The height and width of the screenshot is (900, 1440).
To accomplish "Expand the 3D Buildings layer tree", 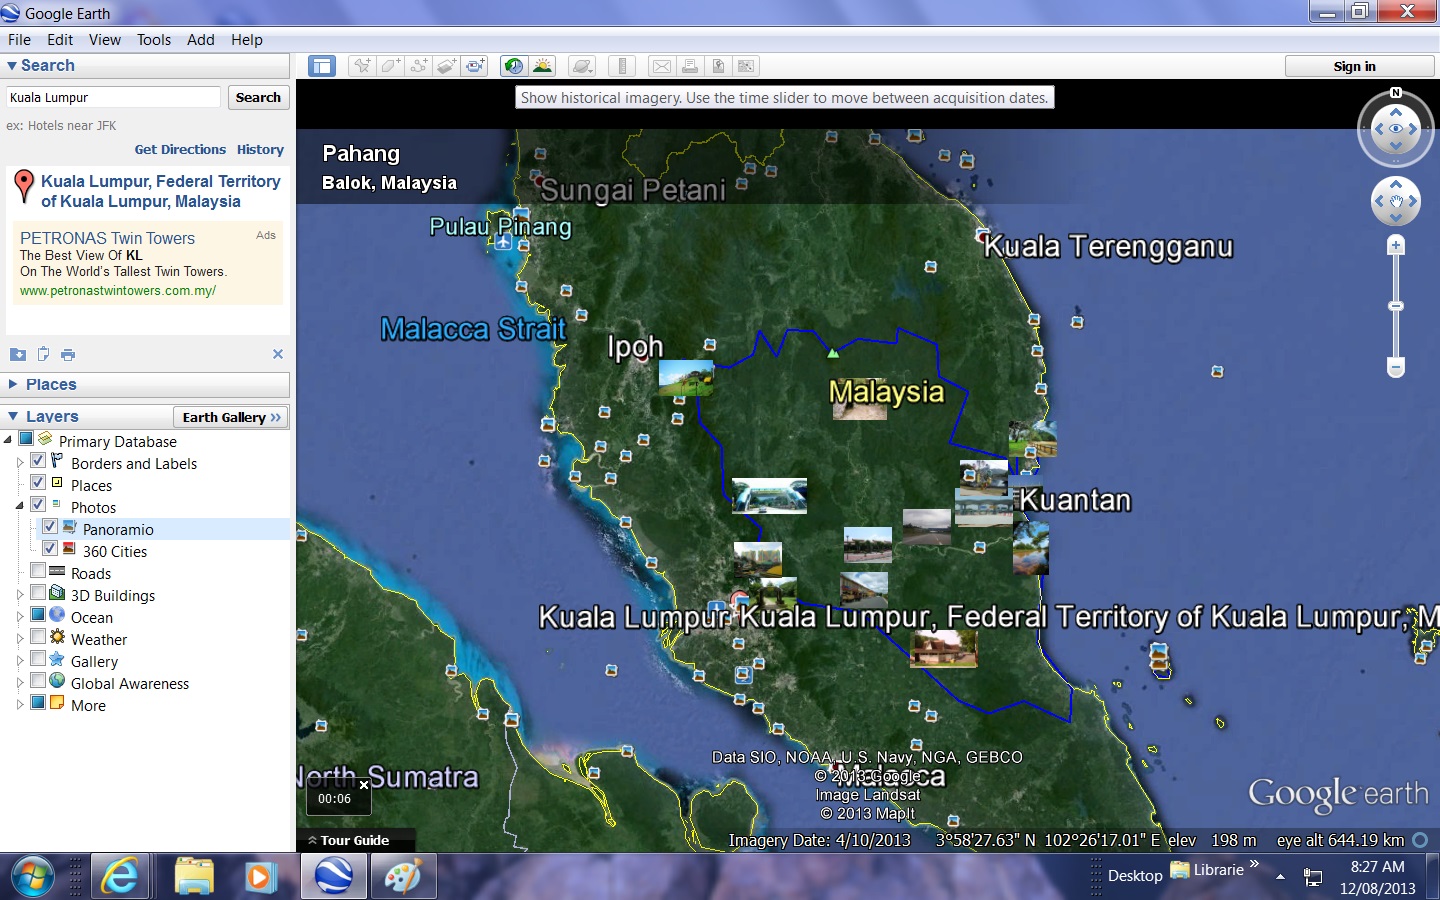I will tap(20, 595).
